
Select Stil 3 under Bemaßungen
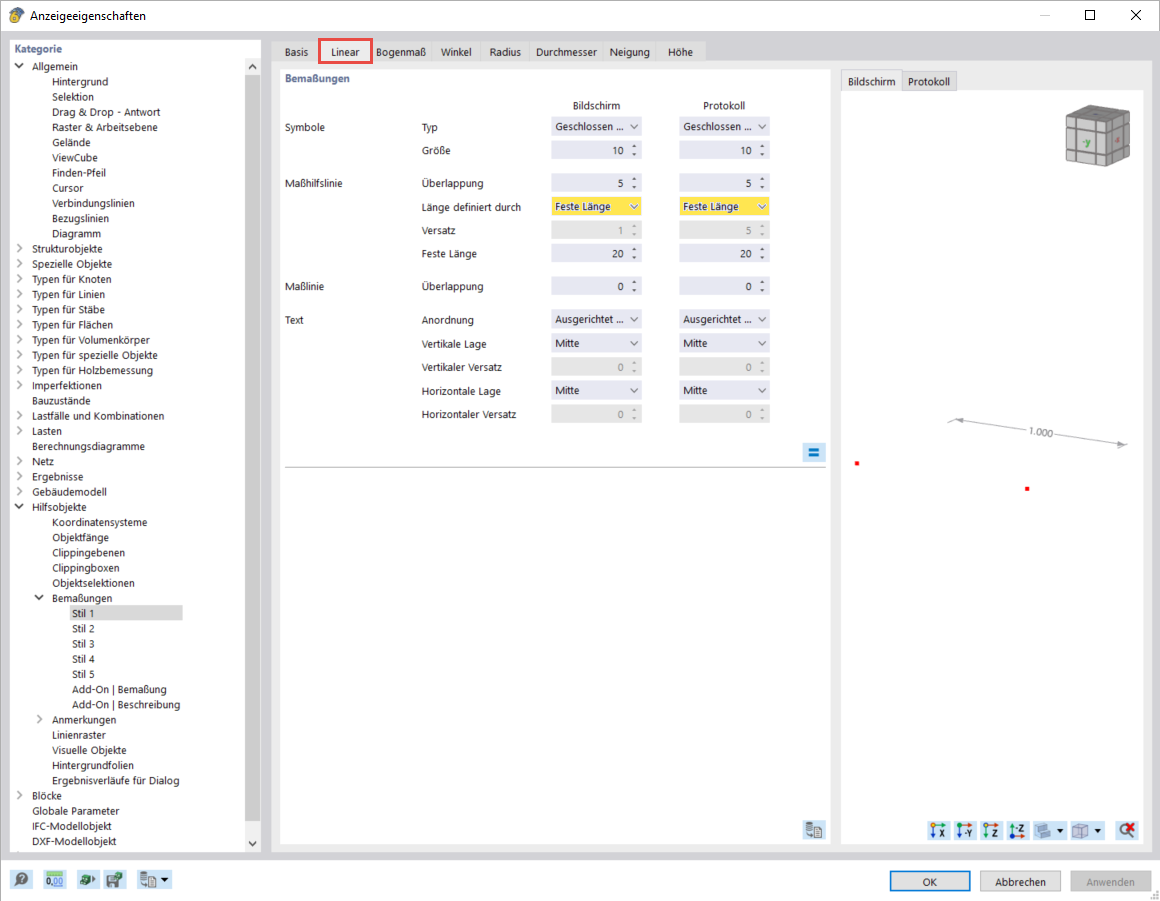tap(83, 643)
